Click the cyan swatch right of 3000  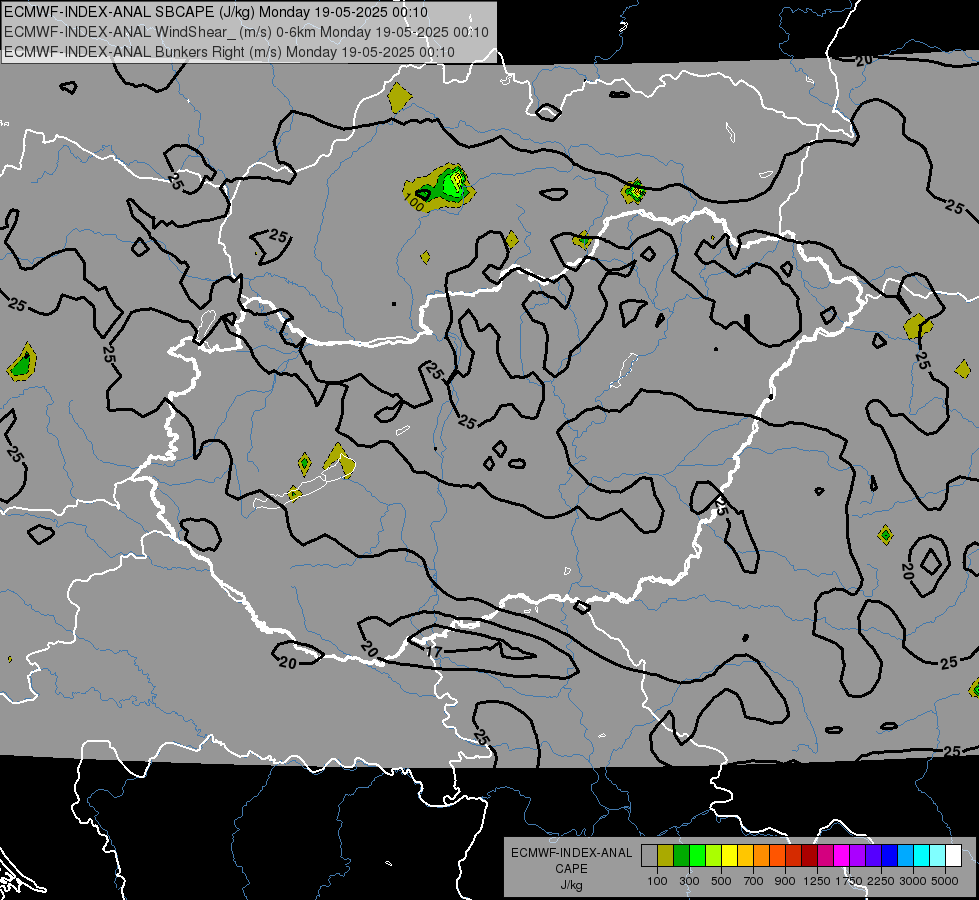tap(922, 856)
